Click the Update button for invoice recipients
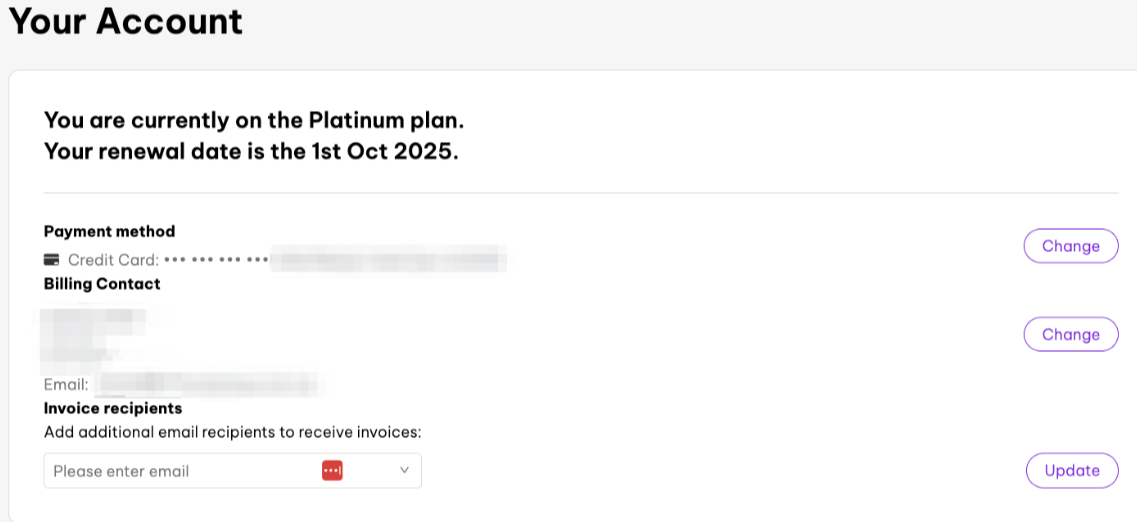Viewport: 1137px width, 522px height. click(x=1071, y=470)
